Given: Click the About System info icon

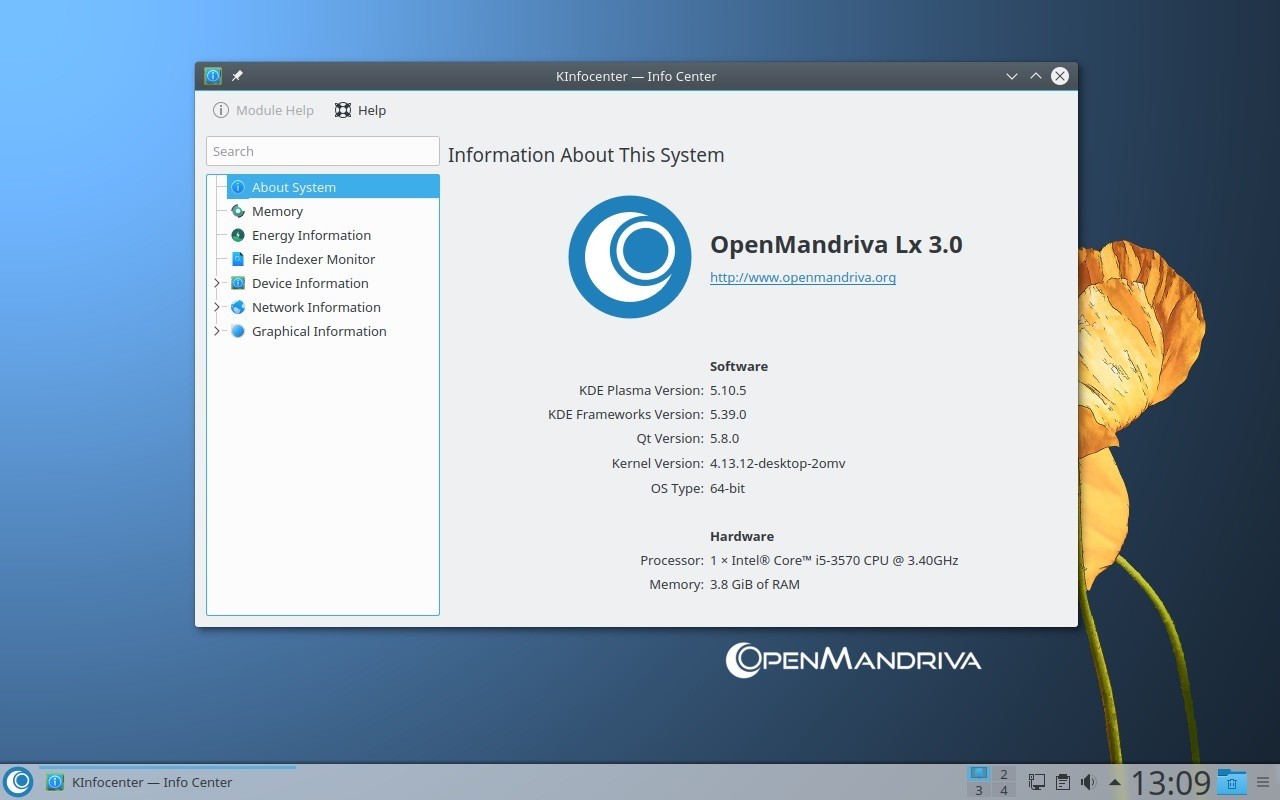Looking at the screenshot, I should [238, 187].
